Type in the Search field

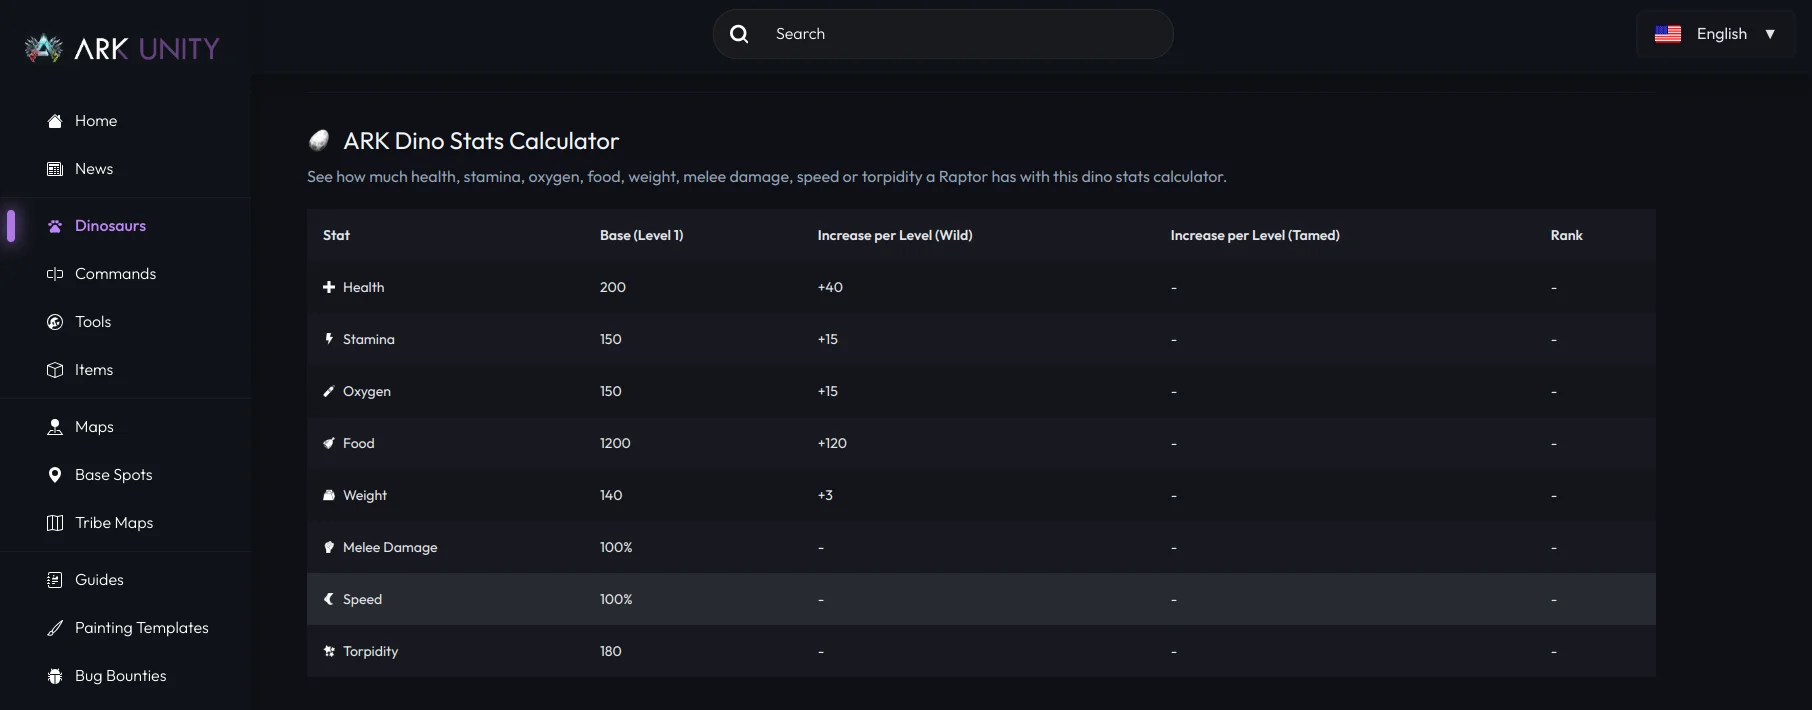[960, 34]
